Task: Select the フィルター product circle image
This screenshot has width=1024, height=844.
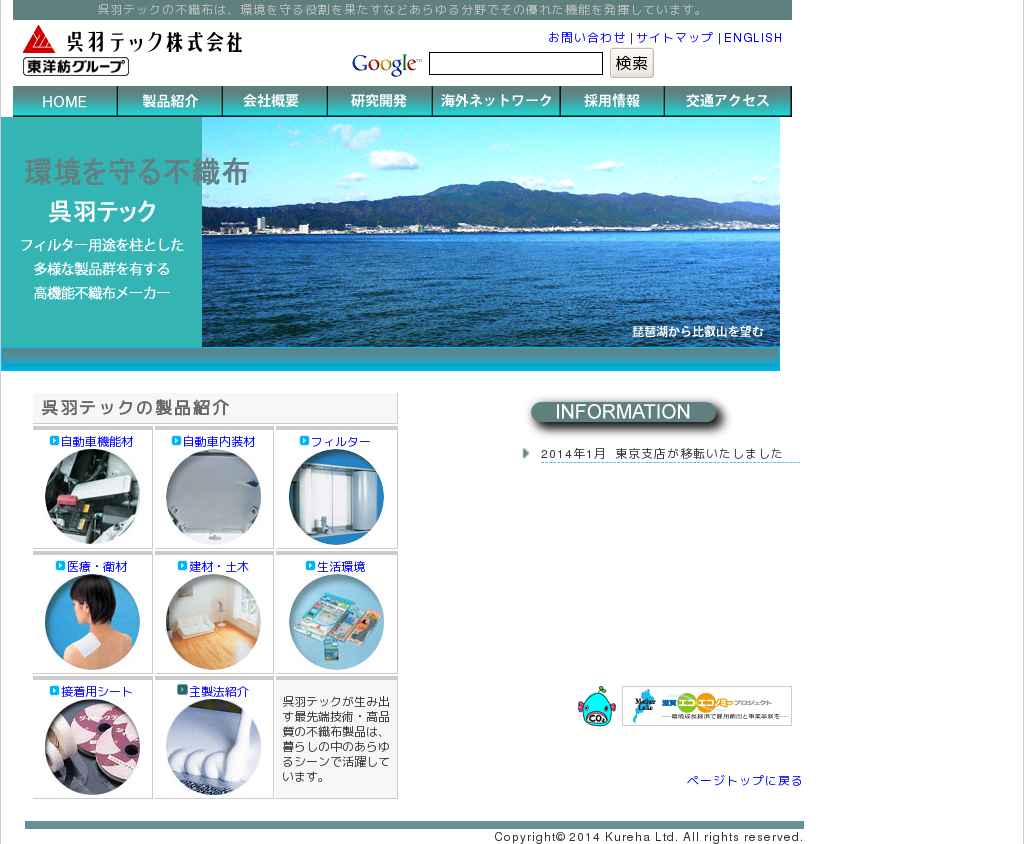Action: [x=336, y=497]
